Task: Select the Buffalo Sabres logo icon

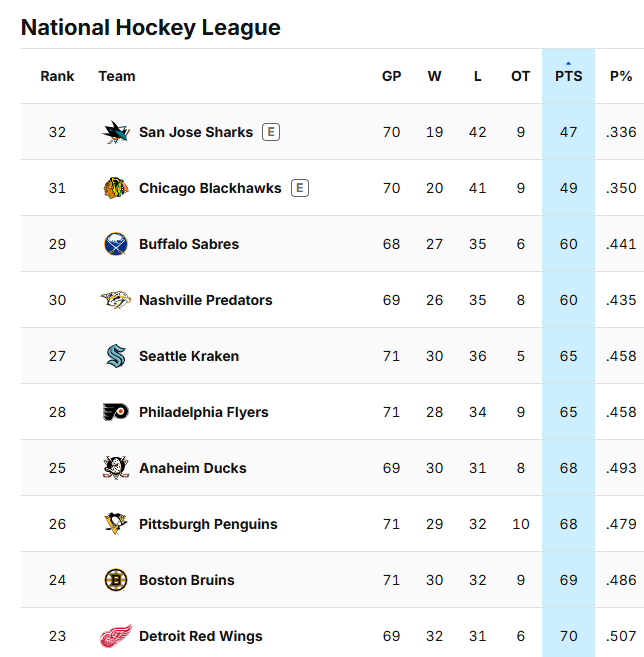Action: click(x=116, y=244)
